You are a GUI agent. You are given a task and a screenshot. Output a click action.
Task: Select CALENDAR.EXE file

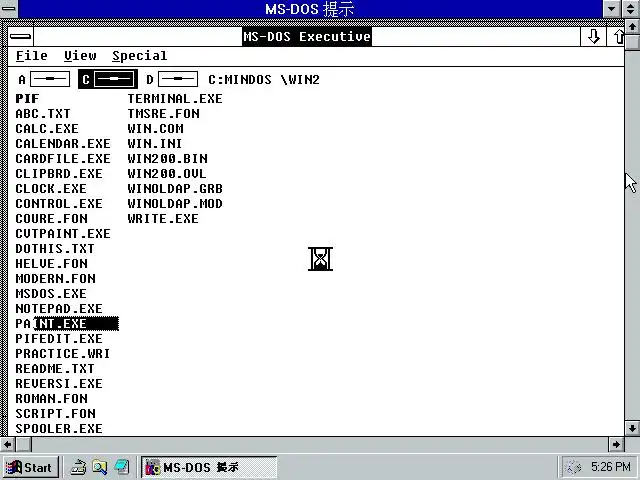pos(63,144)
